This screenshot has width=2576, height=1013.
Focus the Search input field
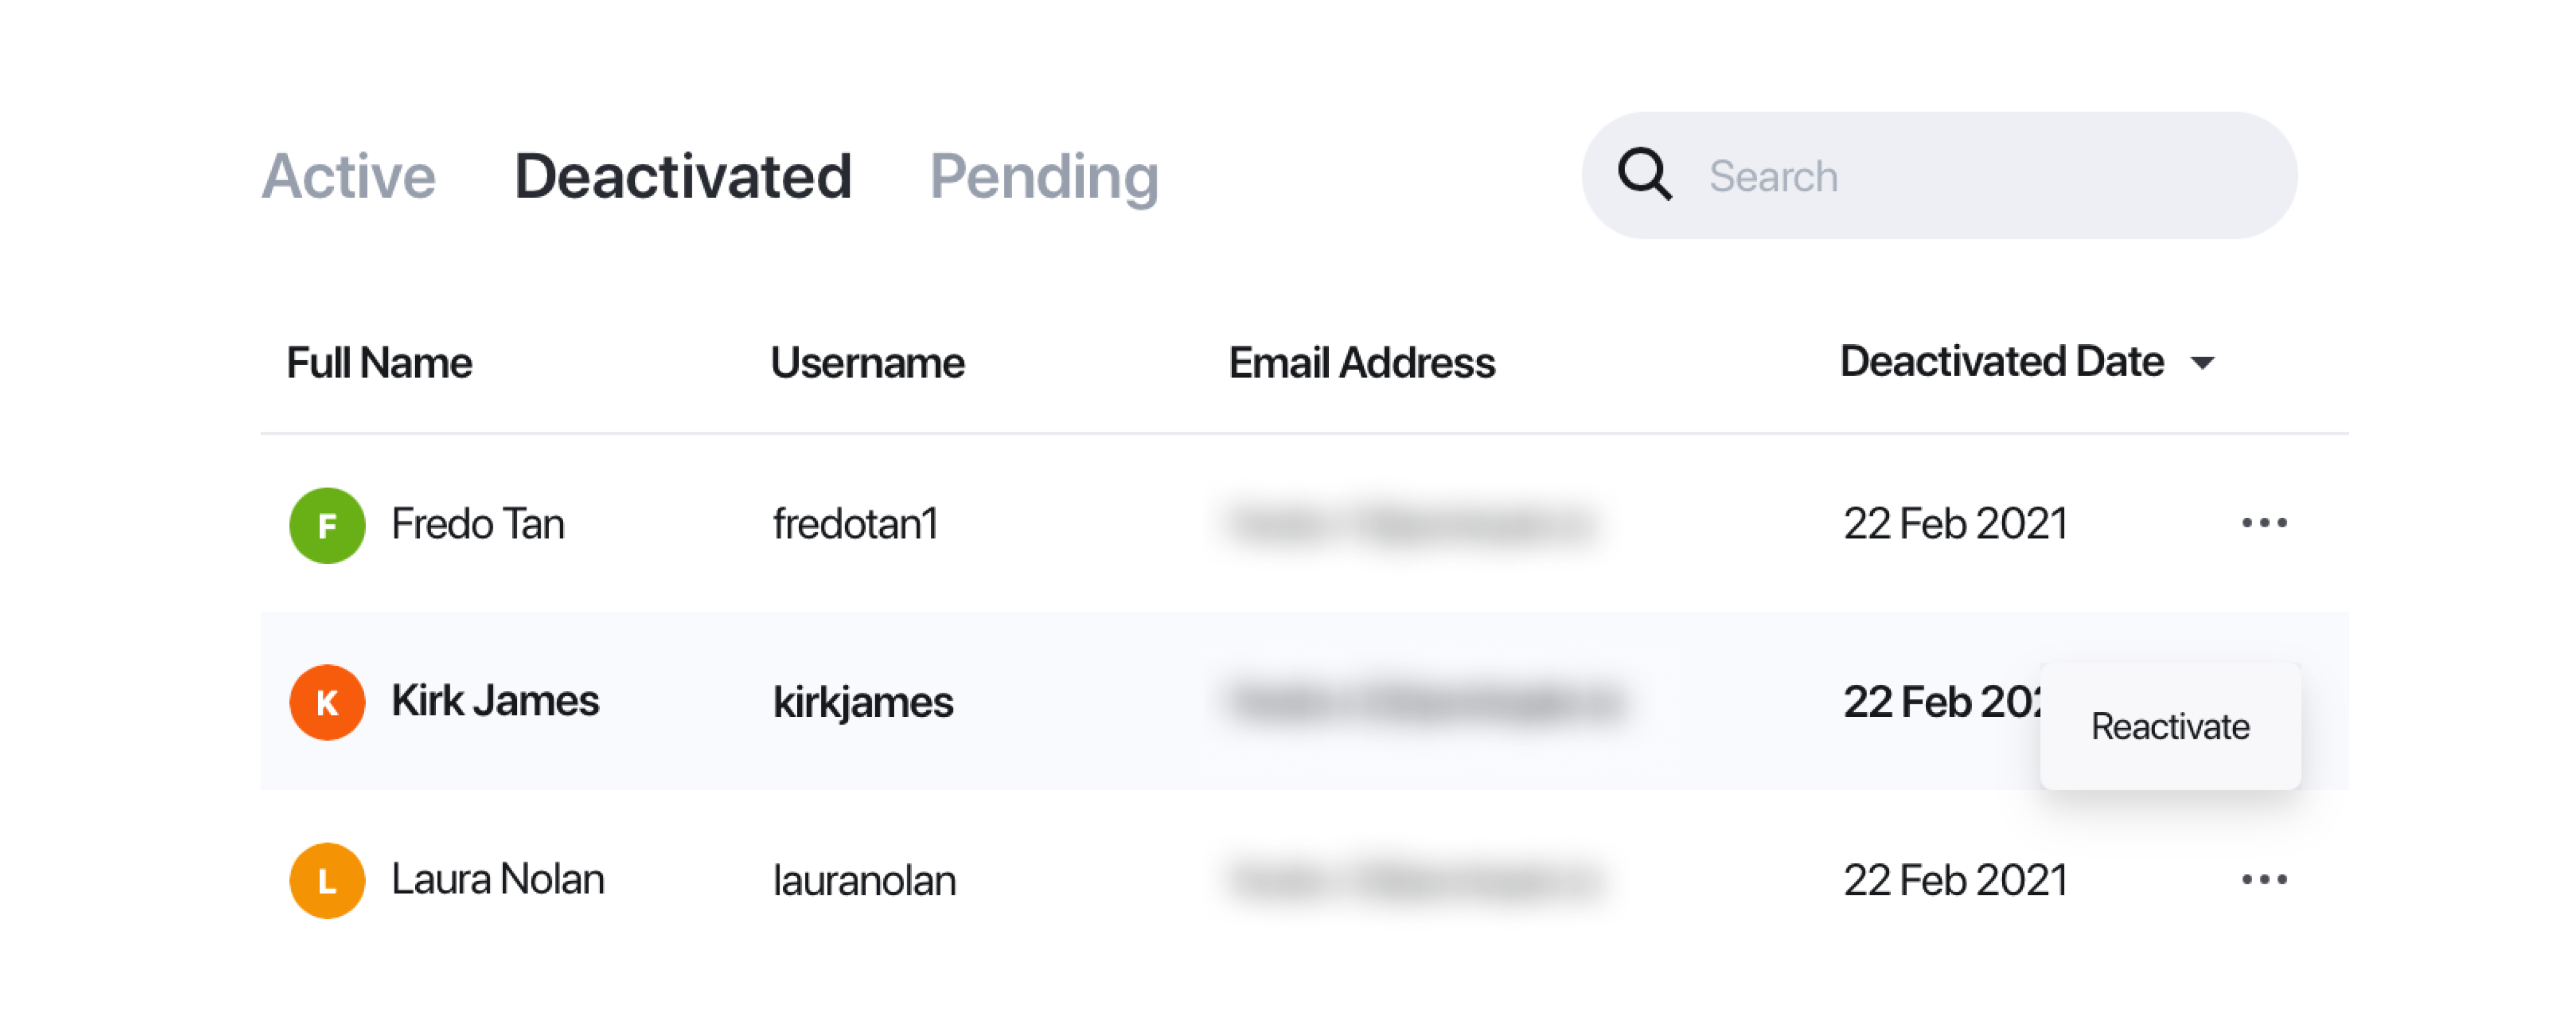tap(1939, 175)
